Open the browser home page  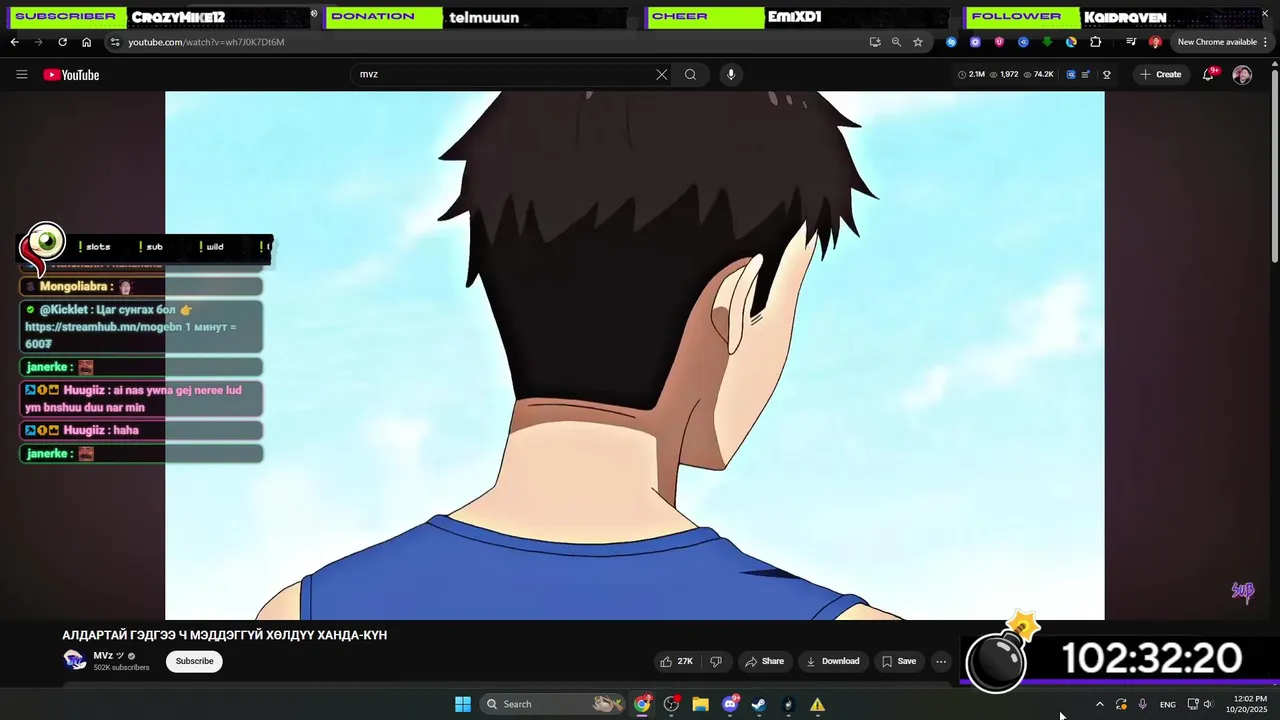(86, 42)
